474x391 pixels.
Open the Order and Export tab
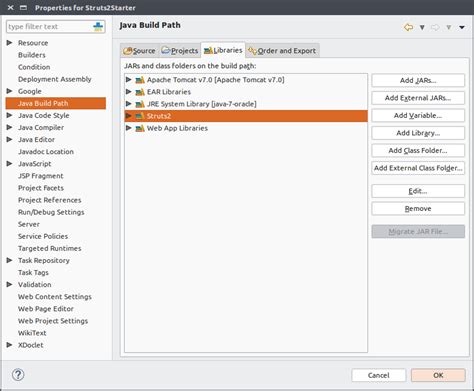pos(283,51)
